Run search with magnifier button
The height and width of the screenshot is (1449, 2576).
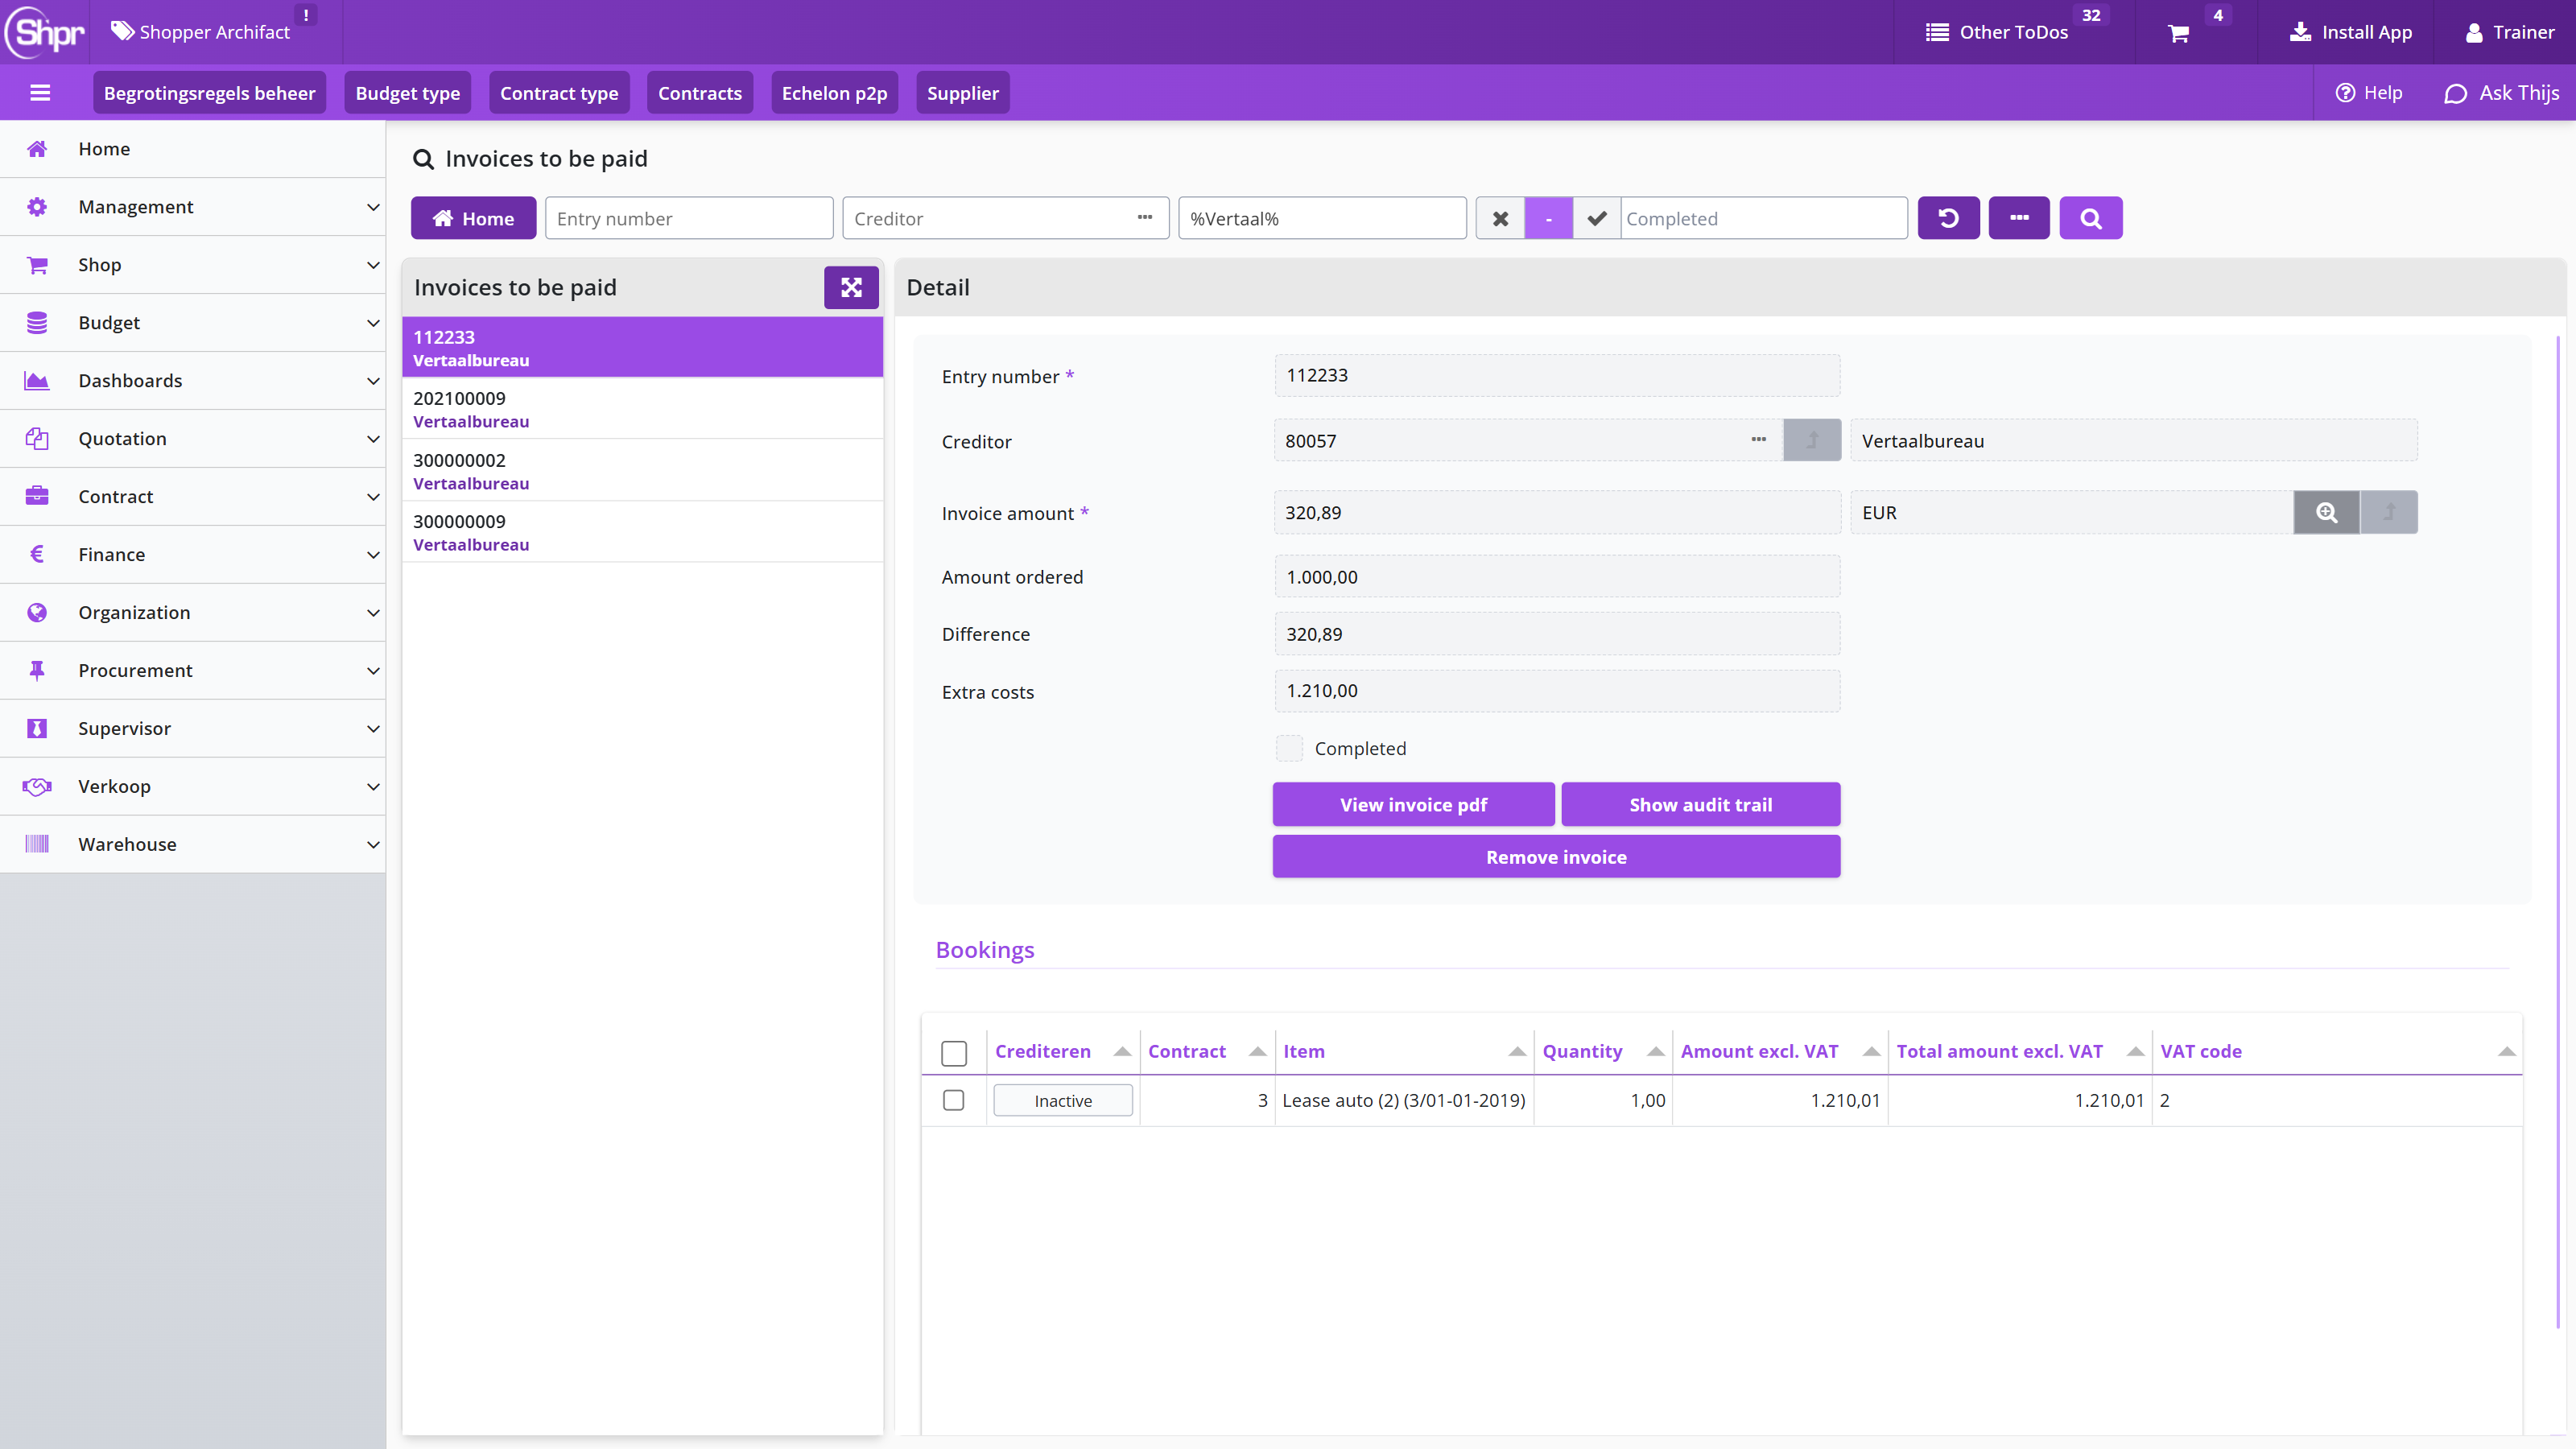[2090, 218]
